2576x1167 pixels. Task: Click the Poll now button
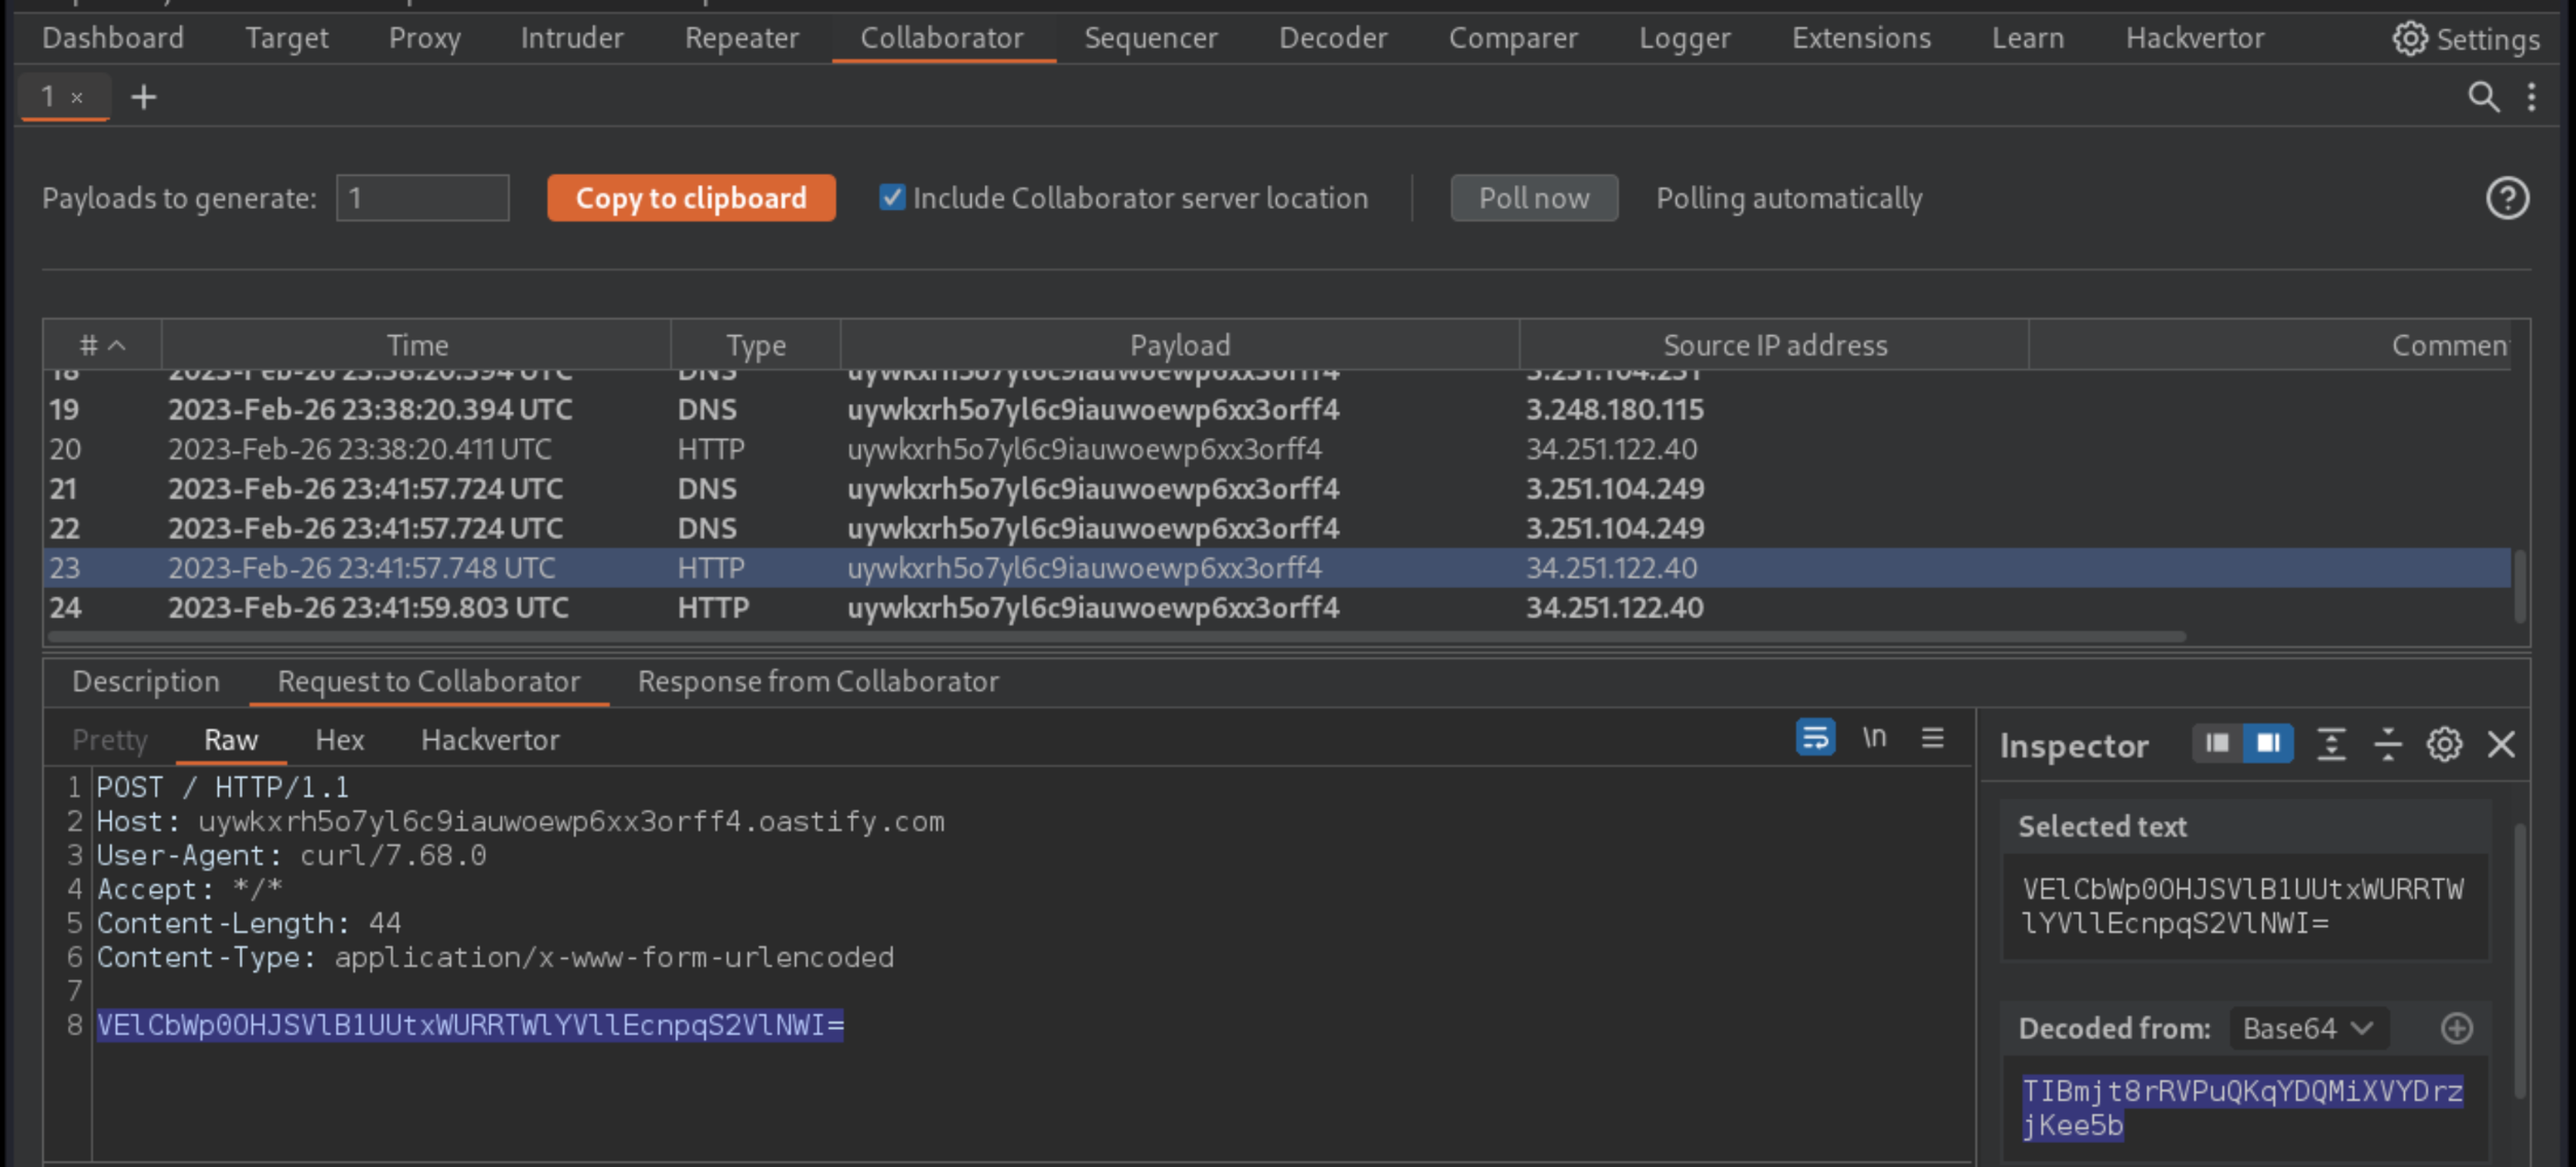(1534, 198)
